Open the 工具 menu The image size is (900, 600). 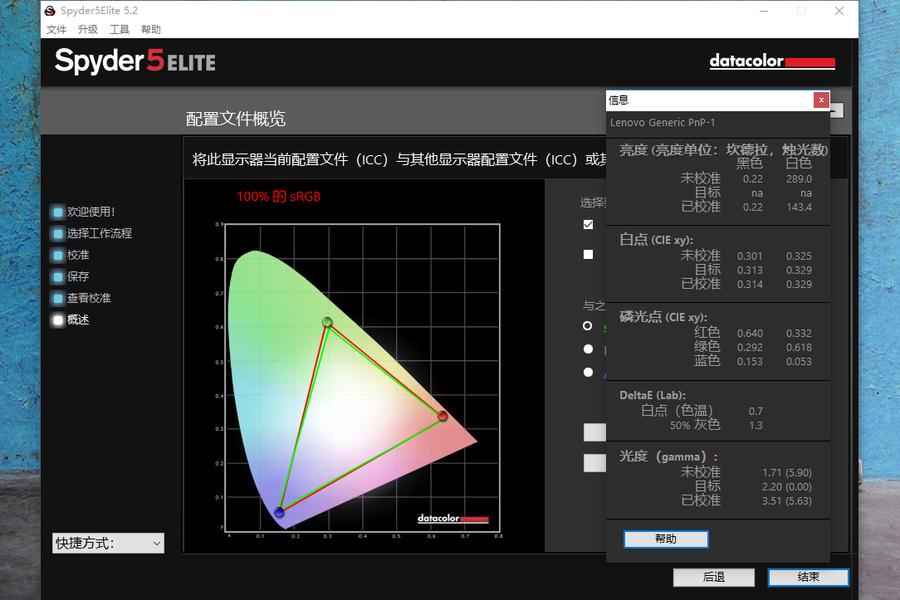(119, 30)
